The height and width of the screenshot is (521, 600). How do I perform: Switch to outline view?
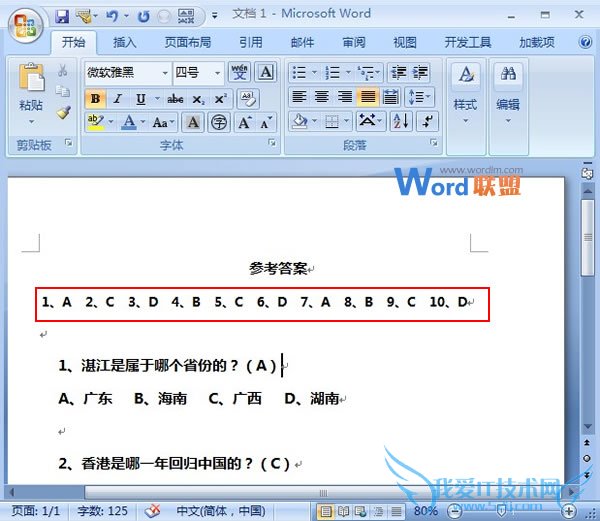pyautogui.click(x=378, y=511)
